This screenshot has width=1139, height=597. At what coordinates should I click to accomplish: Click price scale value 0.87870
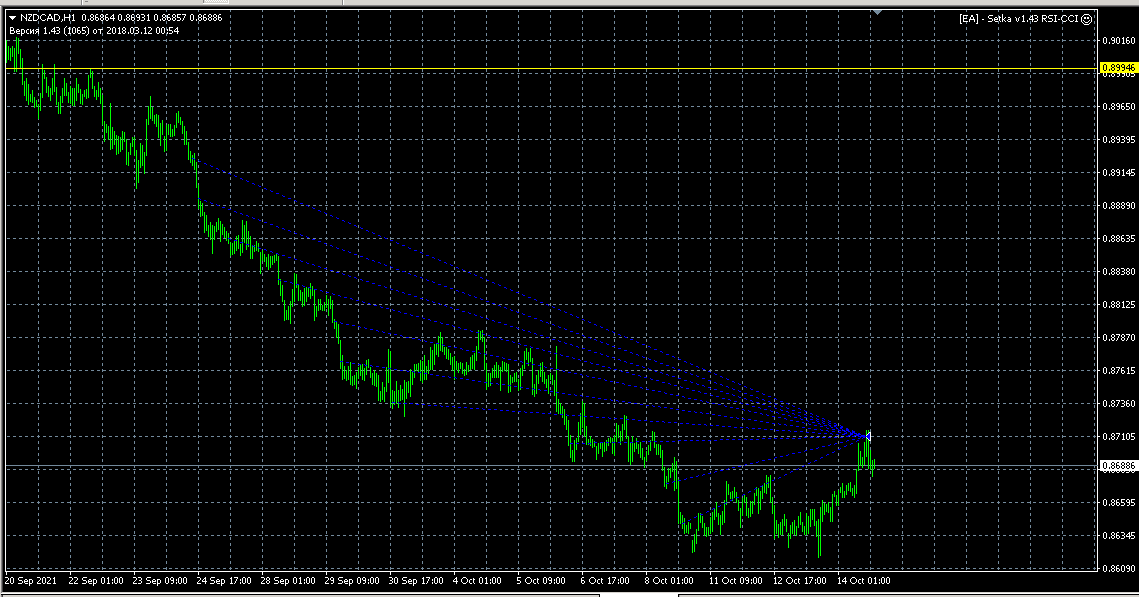click(x=1119, y=338)
